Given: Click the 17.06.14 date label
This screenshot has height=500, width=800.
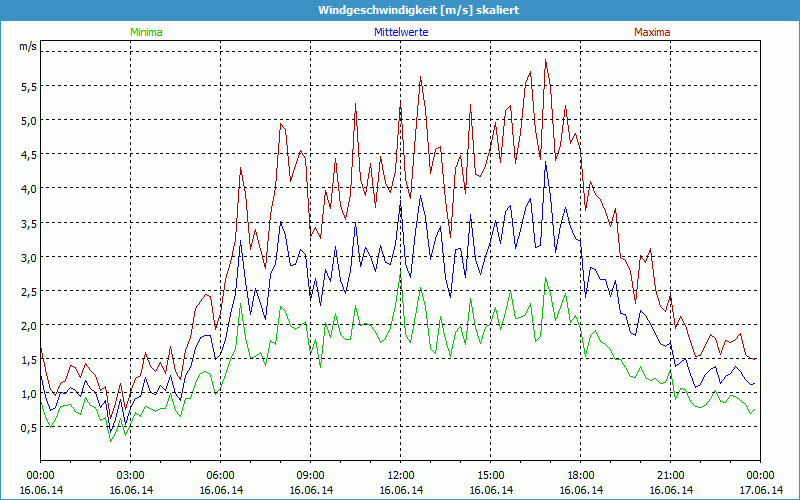Looking at the screenshot, I should coord(760,490).
